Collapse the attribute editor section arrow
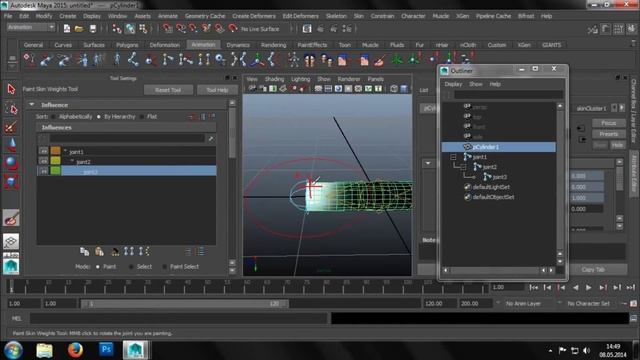 428,163
